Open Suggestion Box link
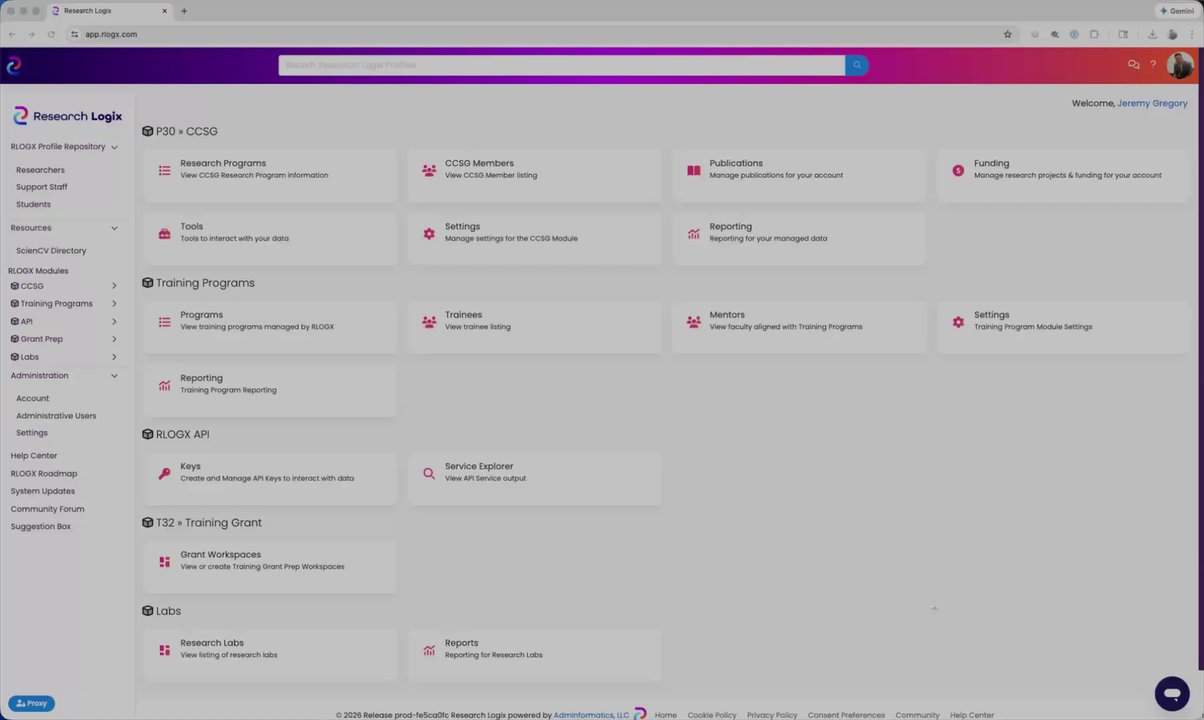This screenshot has height=720, width=1204. tap(41, 527)
